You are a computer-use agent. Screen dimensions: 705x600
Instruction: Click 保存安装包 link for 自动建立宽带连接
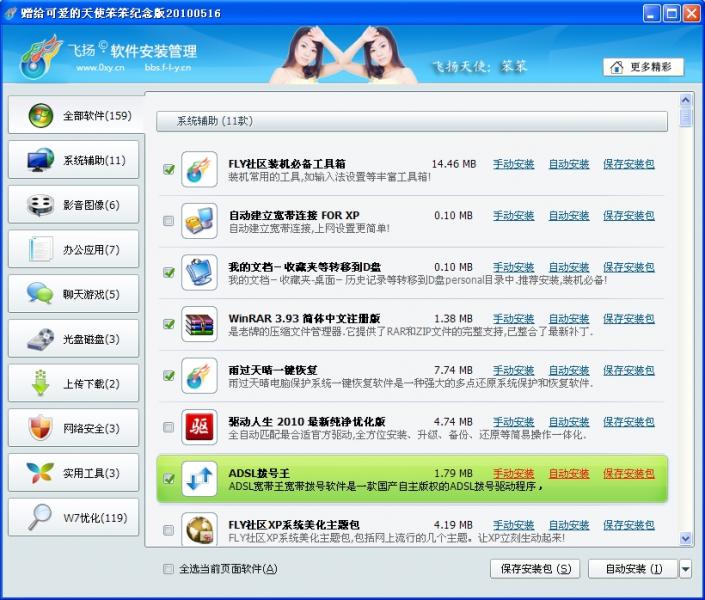tap(629, 216)
